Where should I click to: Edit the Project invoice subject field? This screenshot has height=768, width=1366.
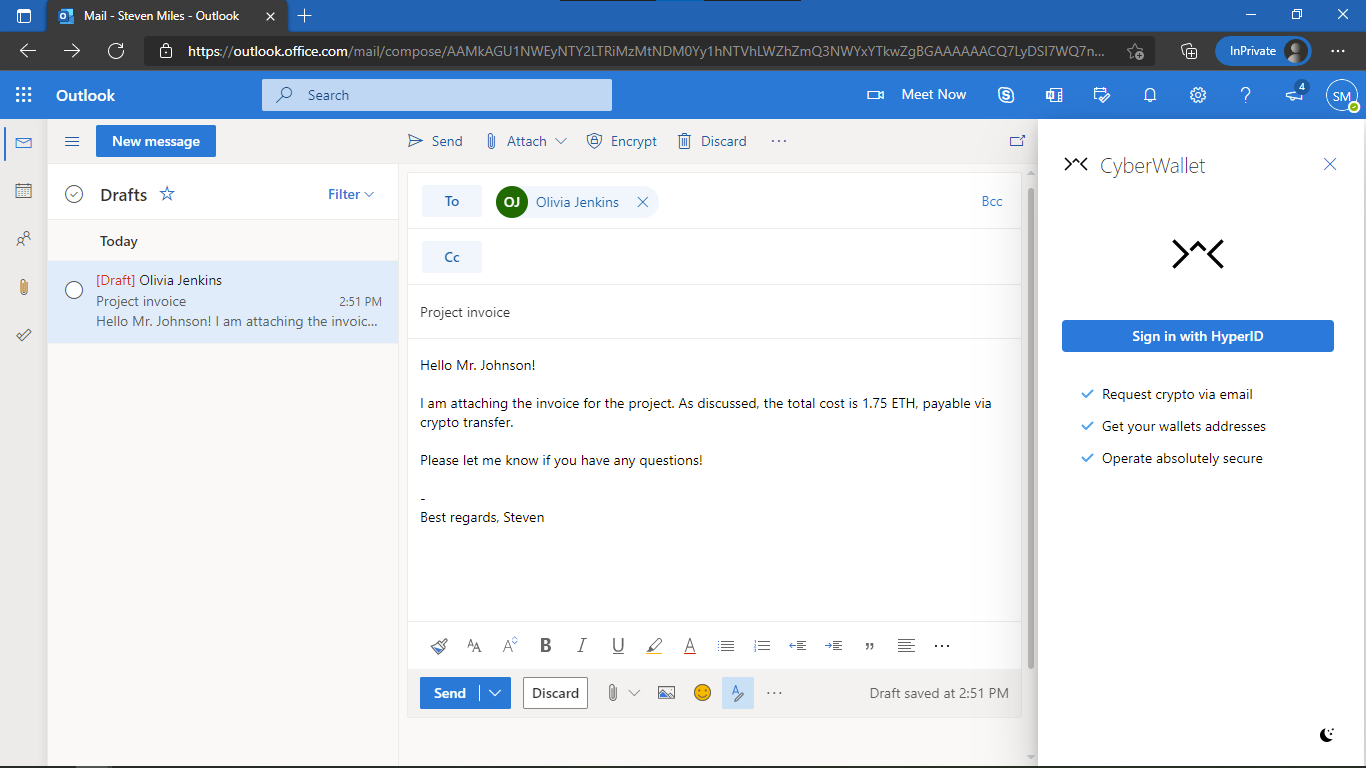tap(714, 312)
